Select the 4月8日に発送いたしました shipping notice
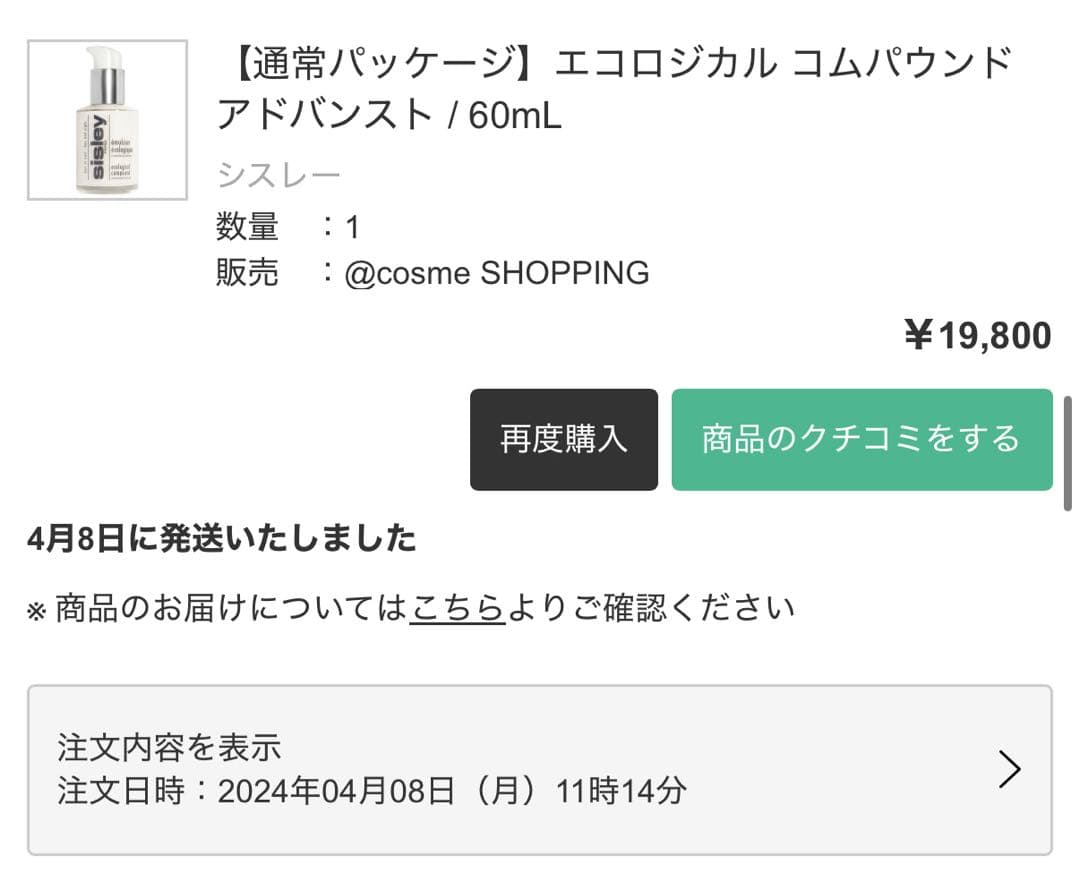The width and height of the screenshot is (1080, 875). click(x=222, y=538)
